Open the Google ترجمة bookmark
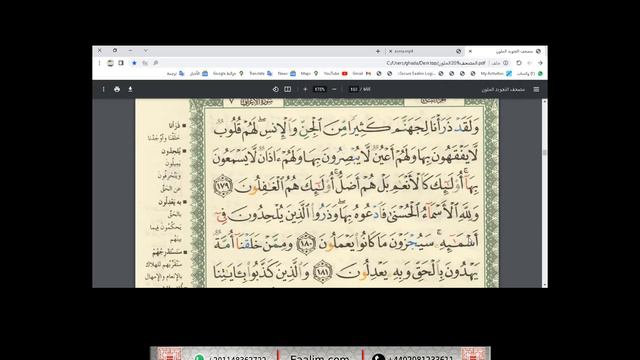This screenshot has height=360, width=640. [228, 73]
